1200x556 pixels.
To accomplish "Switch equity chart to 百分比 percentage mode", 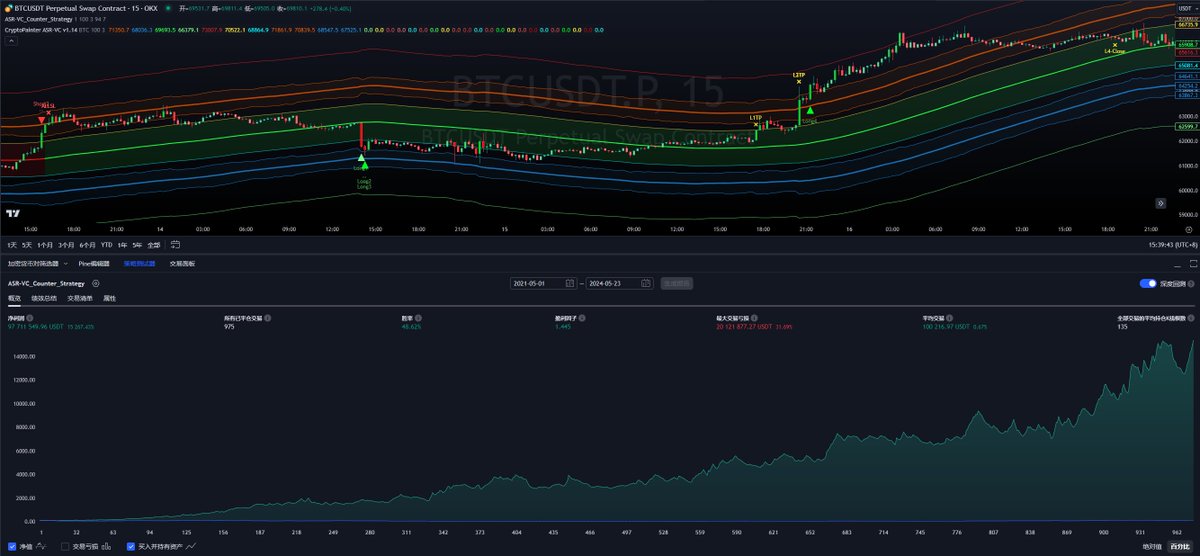I will pos(1180,547).
